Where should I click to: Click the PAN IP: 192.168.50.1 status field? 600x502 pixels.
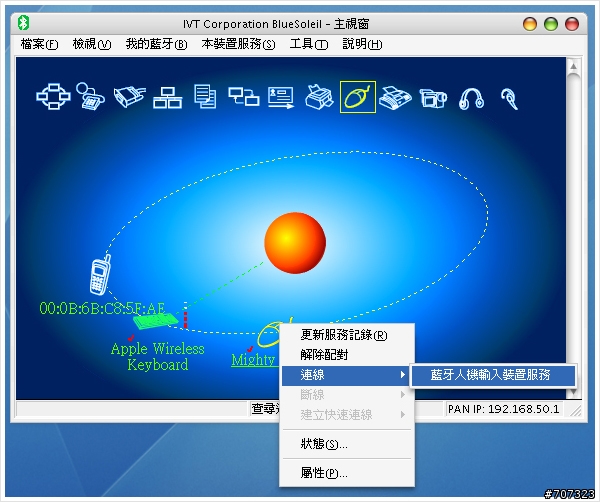tap(503, 409)
